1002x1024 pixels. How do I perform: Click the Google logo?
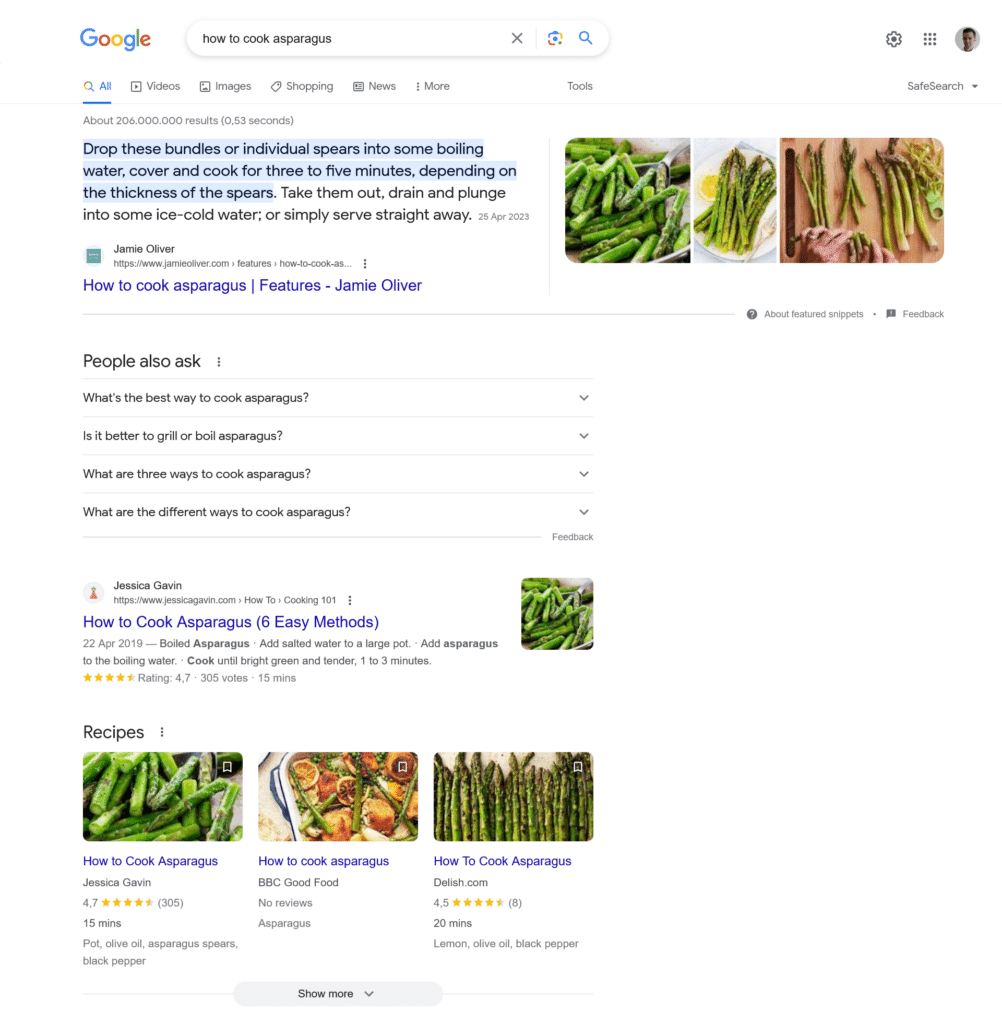click(115, 39)
